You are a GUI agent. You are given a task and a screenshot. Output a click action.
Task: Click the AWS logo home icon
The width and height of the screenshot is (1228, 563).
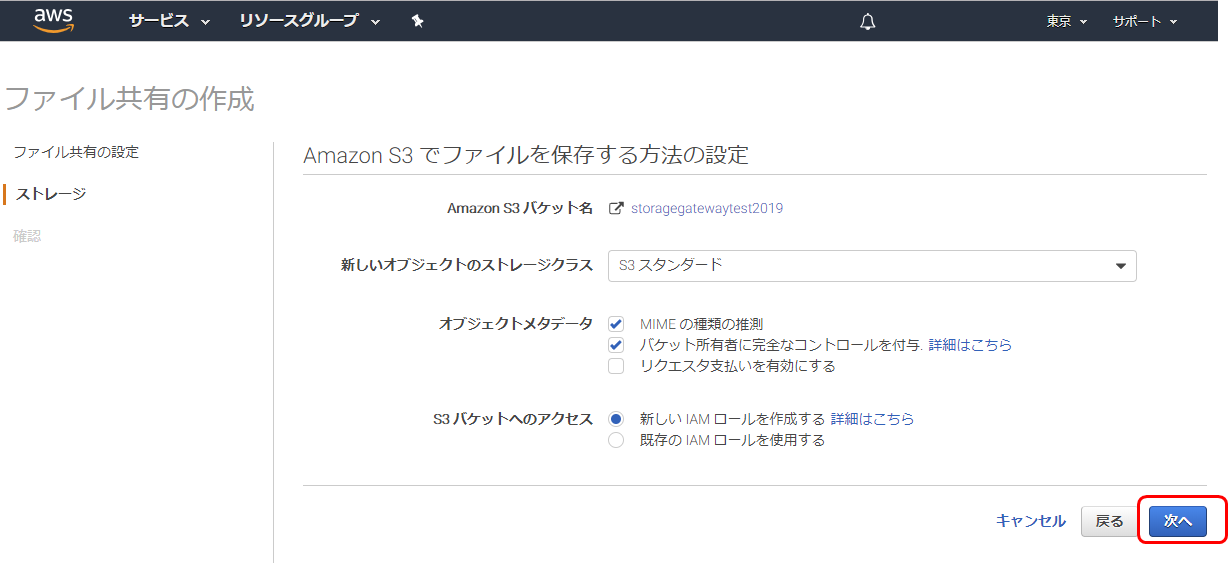pyautogui.click(x=53, y=20)
